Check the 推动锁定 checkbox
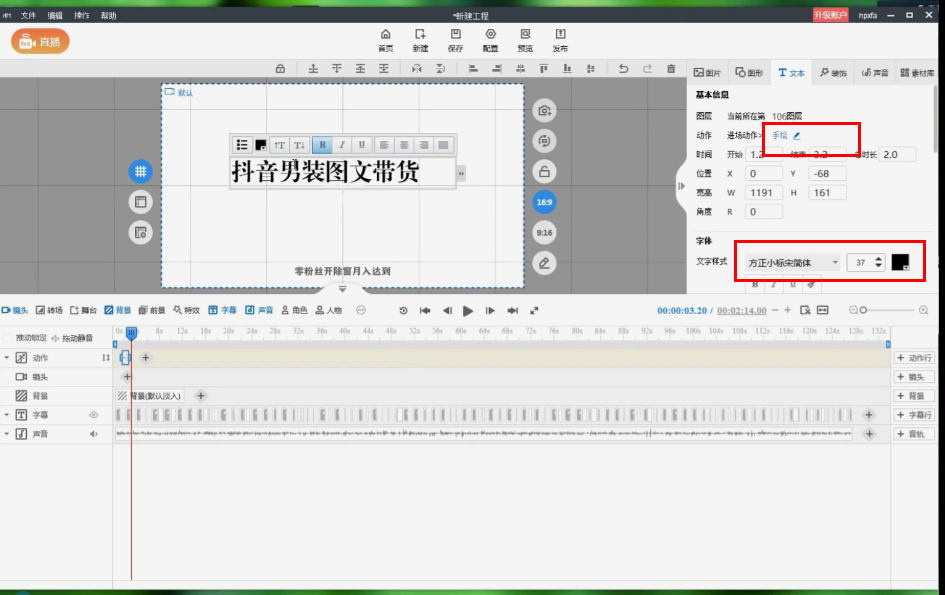 point(7,338)
